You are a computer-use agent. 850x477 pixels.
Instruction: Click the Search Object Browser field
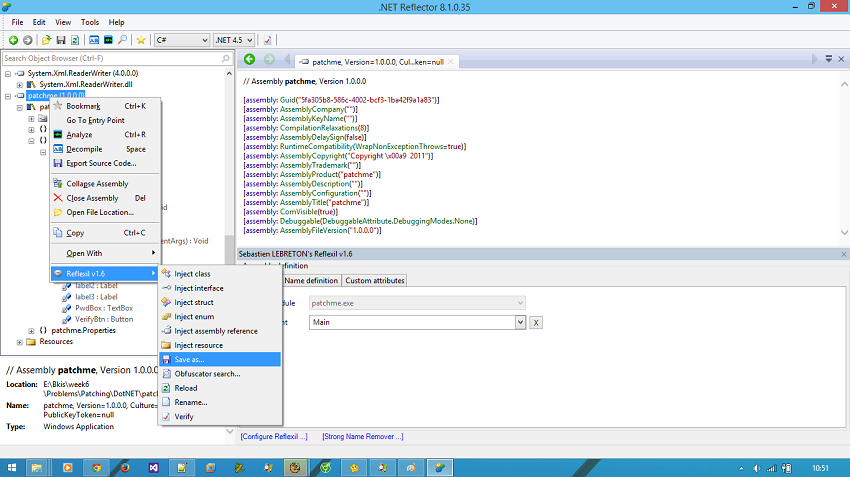[117, 58]
